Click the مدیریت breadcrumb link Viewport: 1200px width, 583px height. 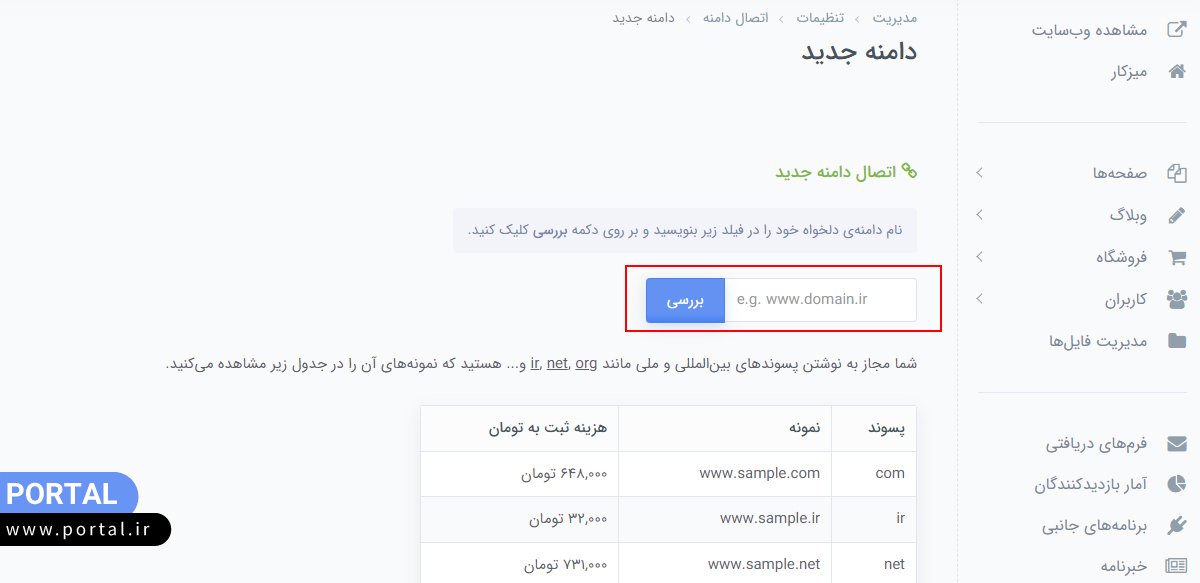[x=895, y=18]
